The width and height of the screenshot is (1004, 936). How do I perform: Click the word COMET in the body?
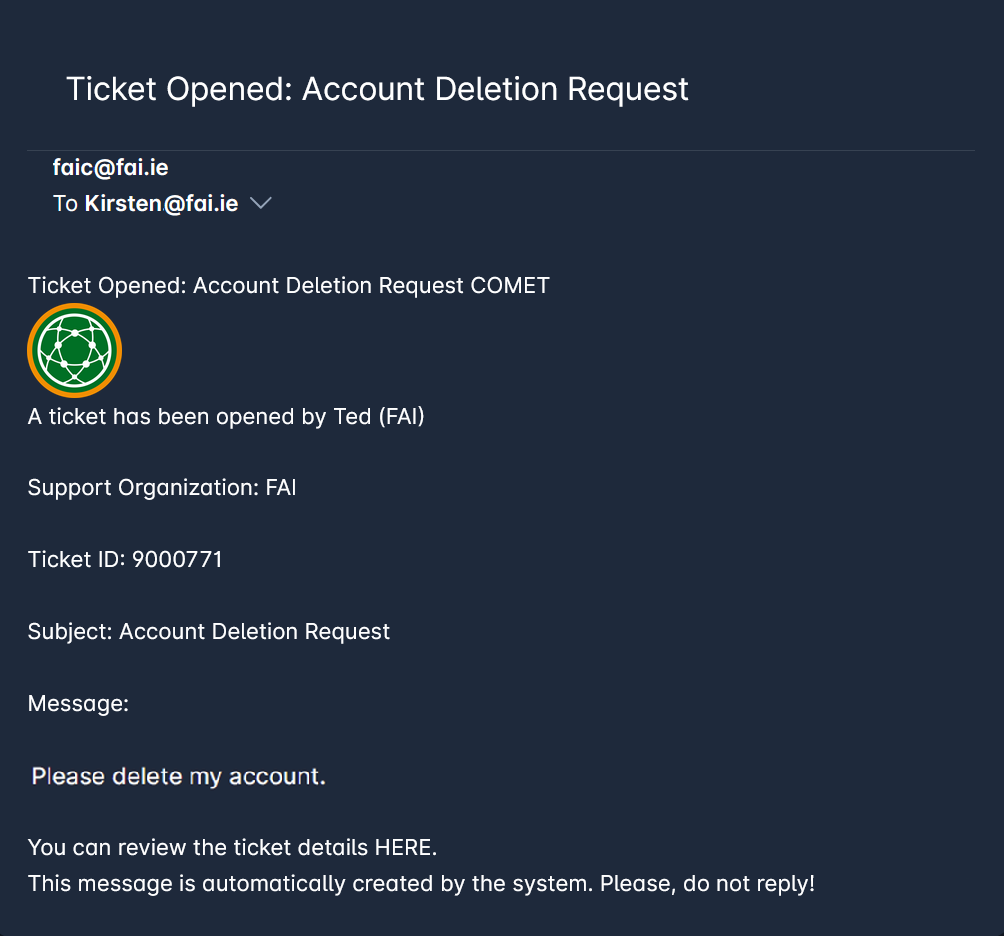pyautogui.click(x=510, y=286)
